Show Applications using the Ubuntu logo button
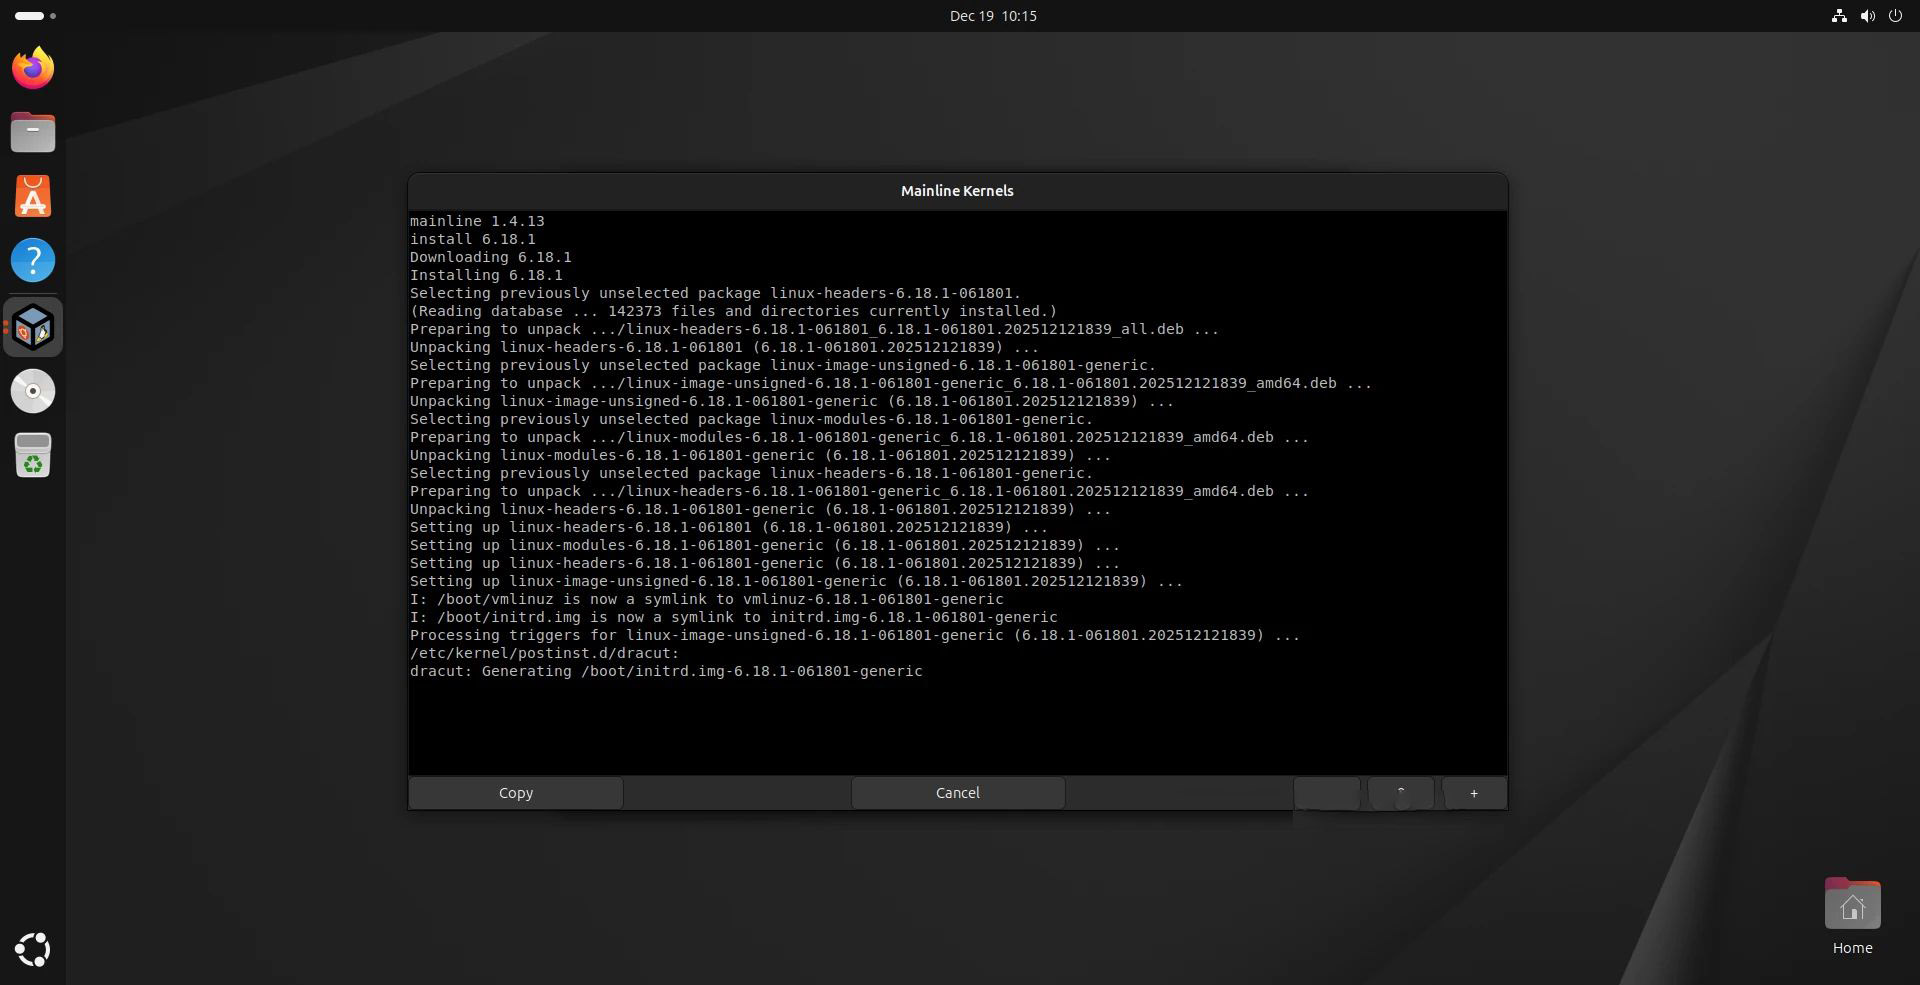Image resolution: width=1920 pixels, height=985 pixels. [x=33, y=949]
